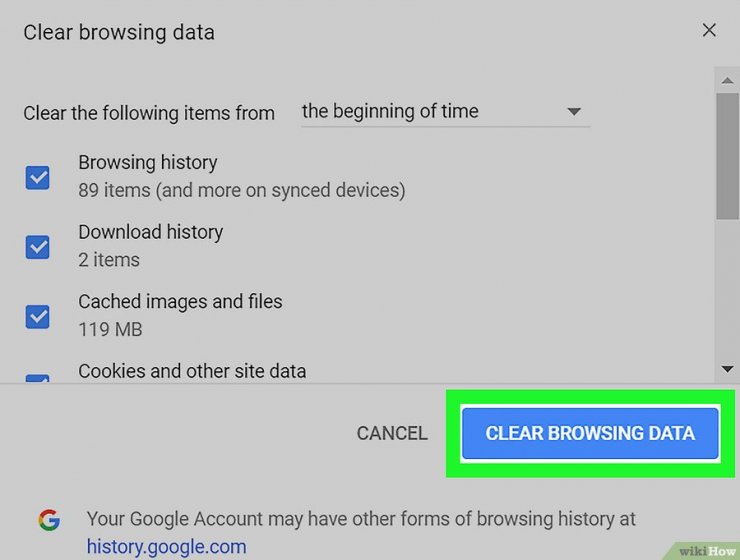Click the wikiHow watermark logo

[x=706, y=551]
